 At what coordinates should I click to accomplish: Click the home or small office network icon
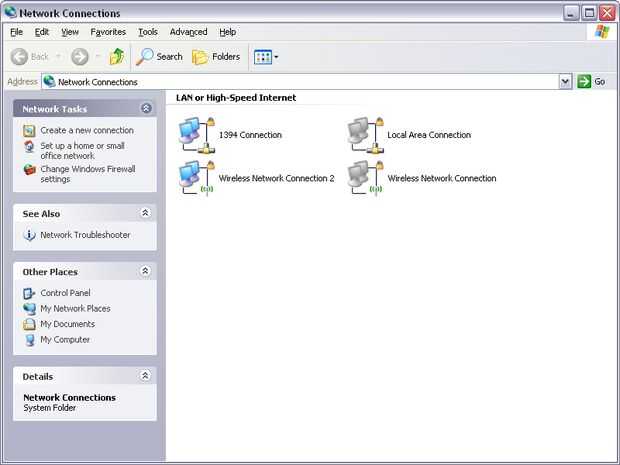coord(29,146)
